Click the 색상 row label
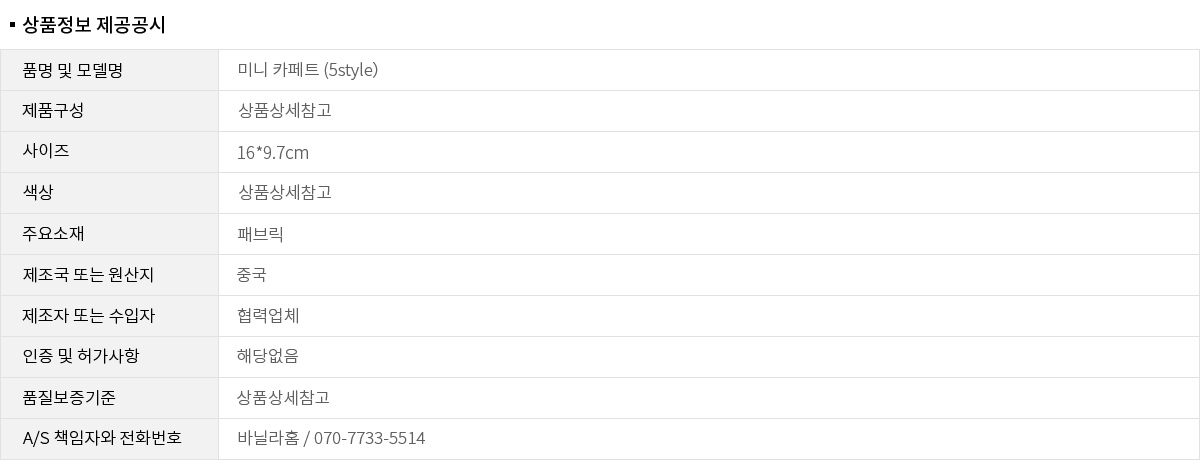The width and height of the screenshot is (1200, 475). pos(38,193)
